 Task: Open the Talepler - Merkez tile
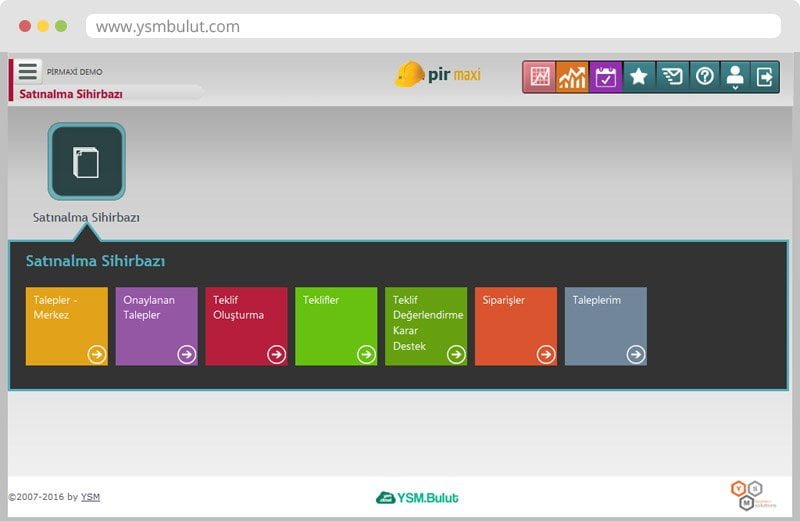(66, 326)
